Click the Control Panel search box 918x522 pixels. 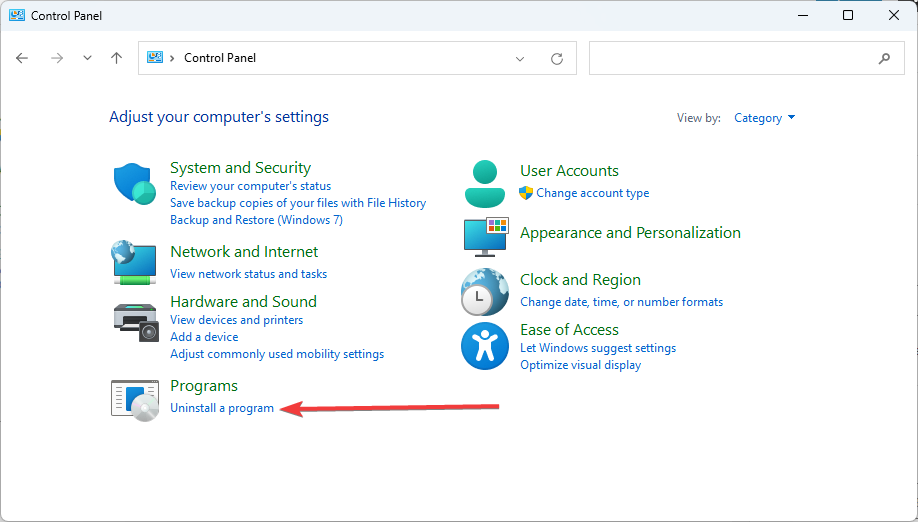point(746,58)
